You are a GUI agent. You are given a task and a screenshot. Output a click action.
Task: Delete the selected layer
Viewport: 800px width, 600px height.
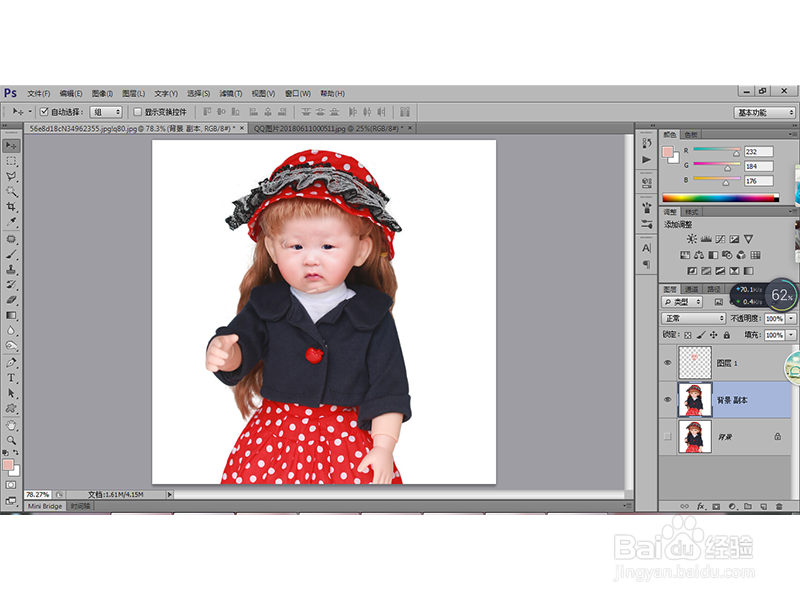pos(779,506)
